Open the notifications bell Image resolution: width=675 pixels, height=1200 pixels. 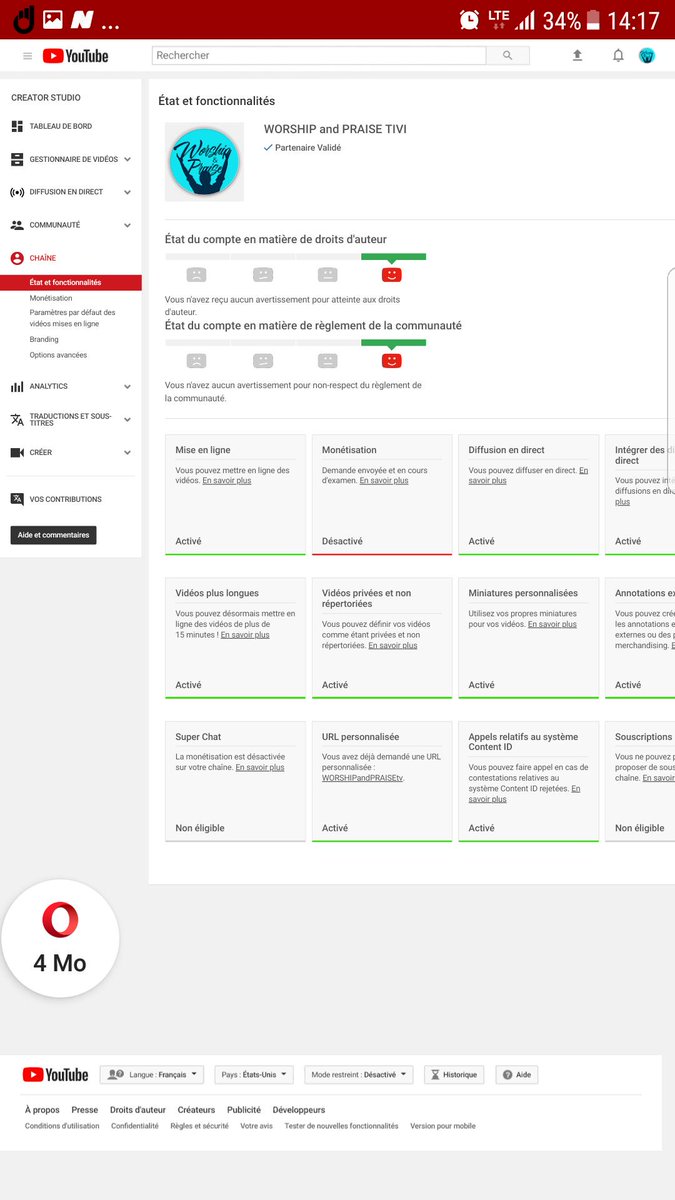coord(618,56)
